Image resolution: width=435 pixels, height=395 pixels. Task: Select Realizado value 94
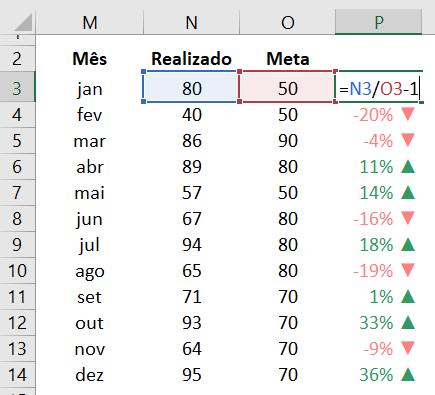click(x=191, y=245)
